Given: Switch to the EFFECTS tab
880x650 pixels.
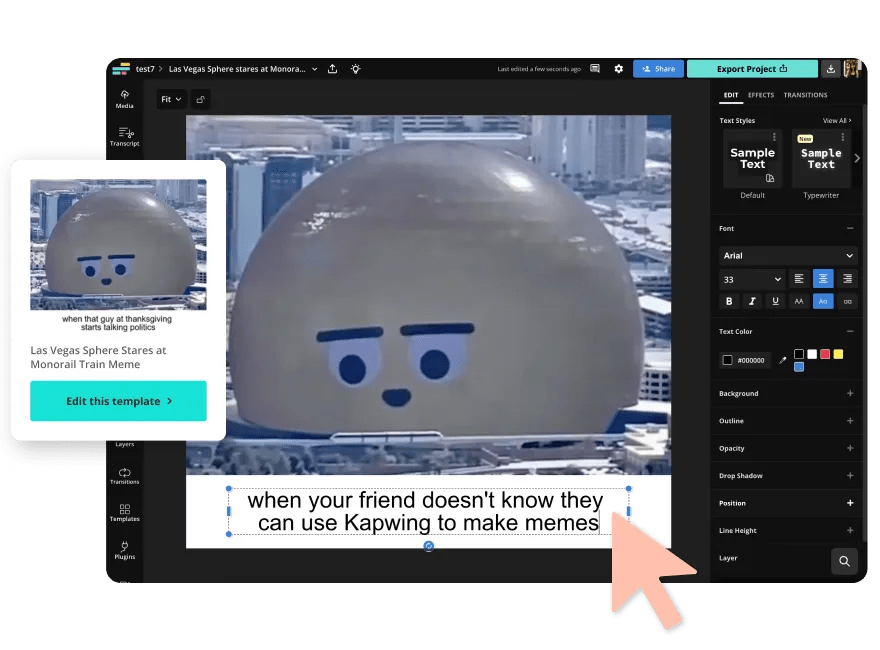Looking at the screenshot, I should coord(761,95).
